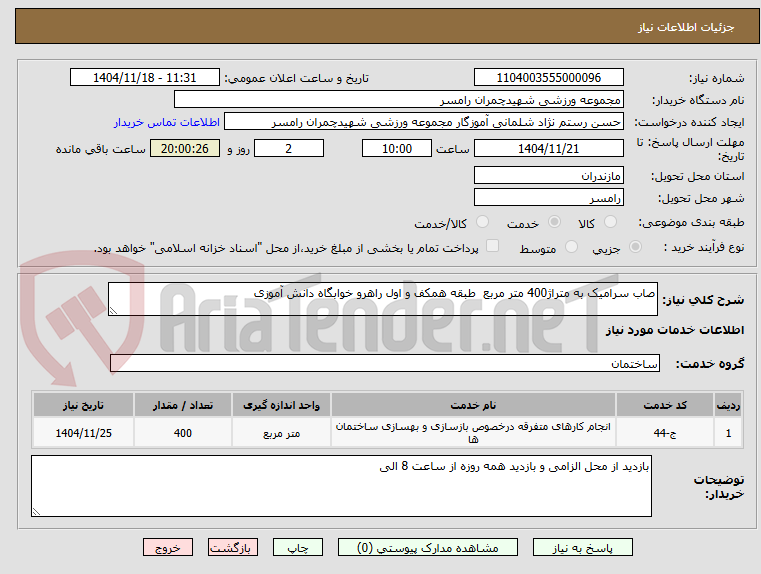Select the کالا radio button
Viewport: 761px width, 574px height.
tap(610, 222)
